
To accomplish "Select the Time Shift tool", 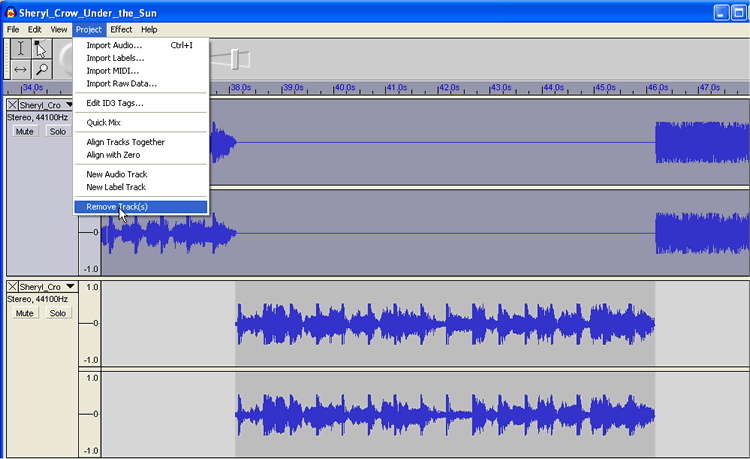I will click(21, 69).
